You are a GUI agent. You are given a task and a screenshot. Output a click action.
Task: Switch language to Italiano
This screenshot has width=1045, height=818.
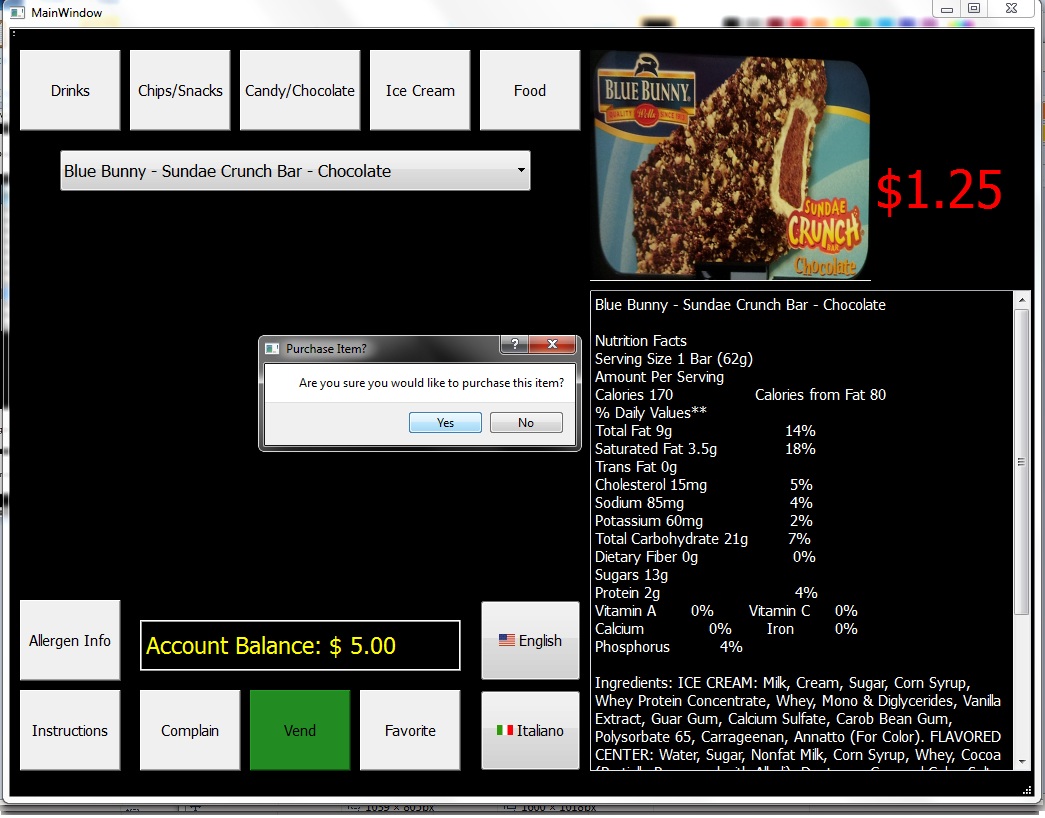coord(530,730)
